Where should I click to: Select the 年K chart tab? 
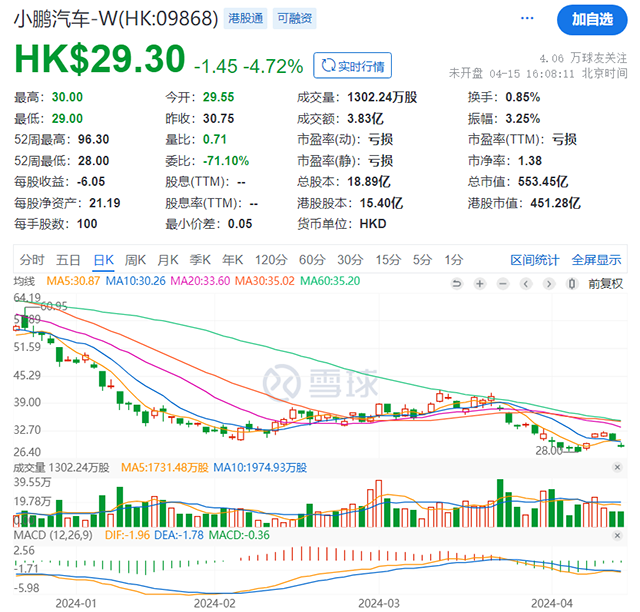(x=233, y=260)
